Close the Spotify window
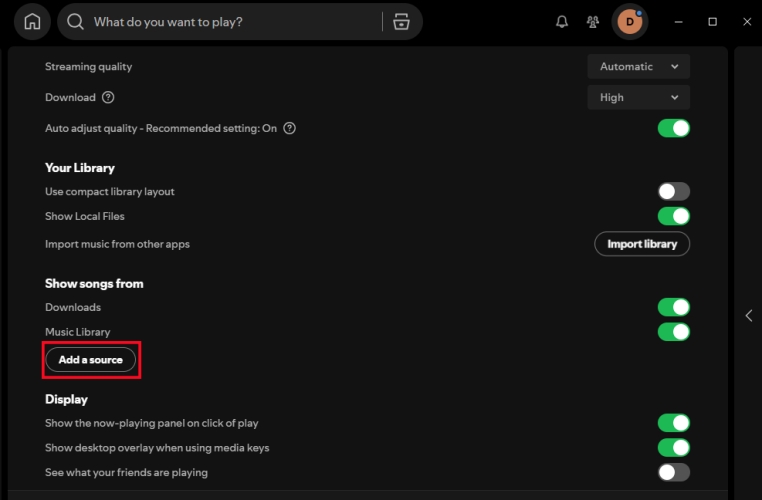 pos(747,22)
